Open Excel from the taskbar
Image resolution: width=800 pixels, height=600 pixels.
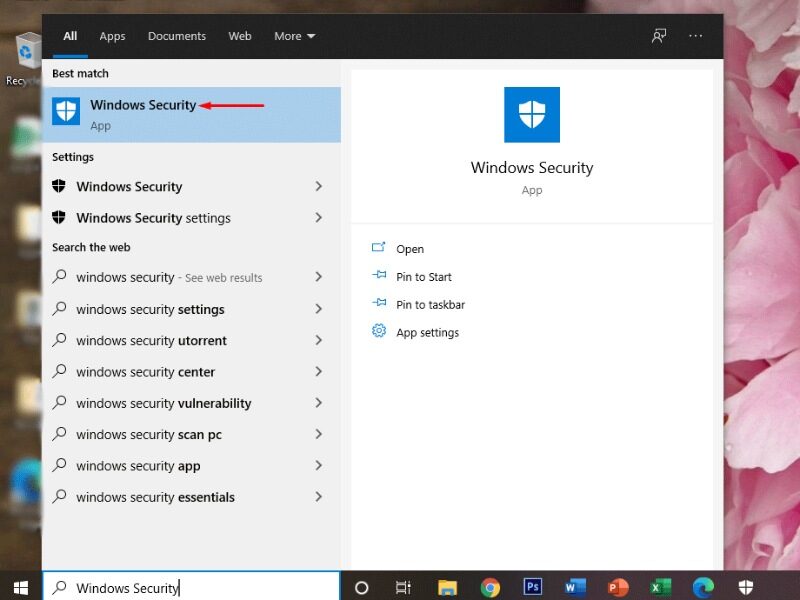tap(661, 587)
